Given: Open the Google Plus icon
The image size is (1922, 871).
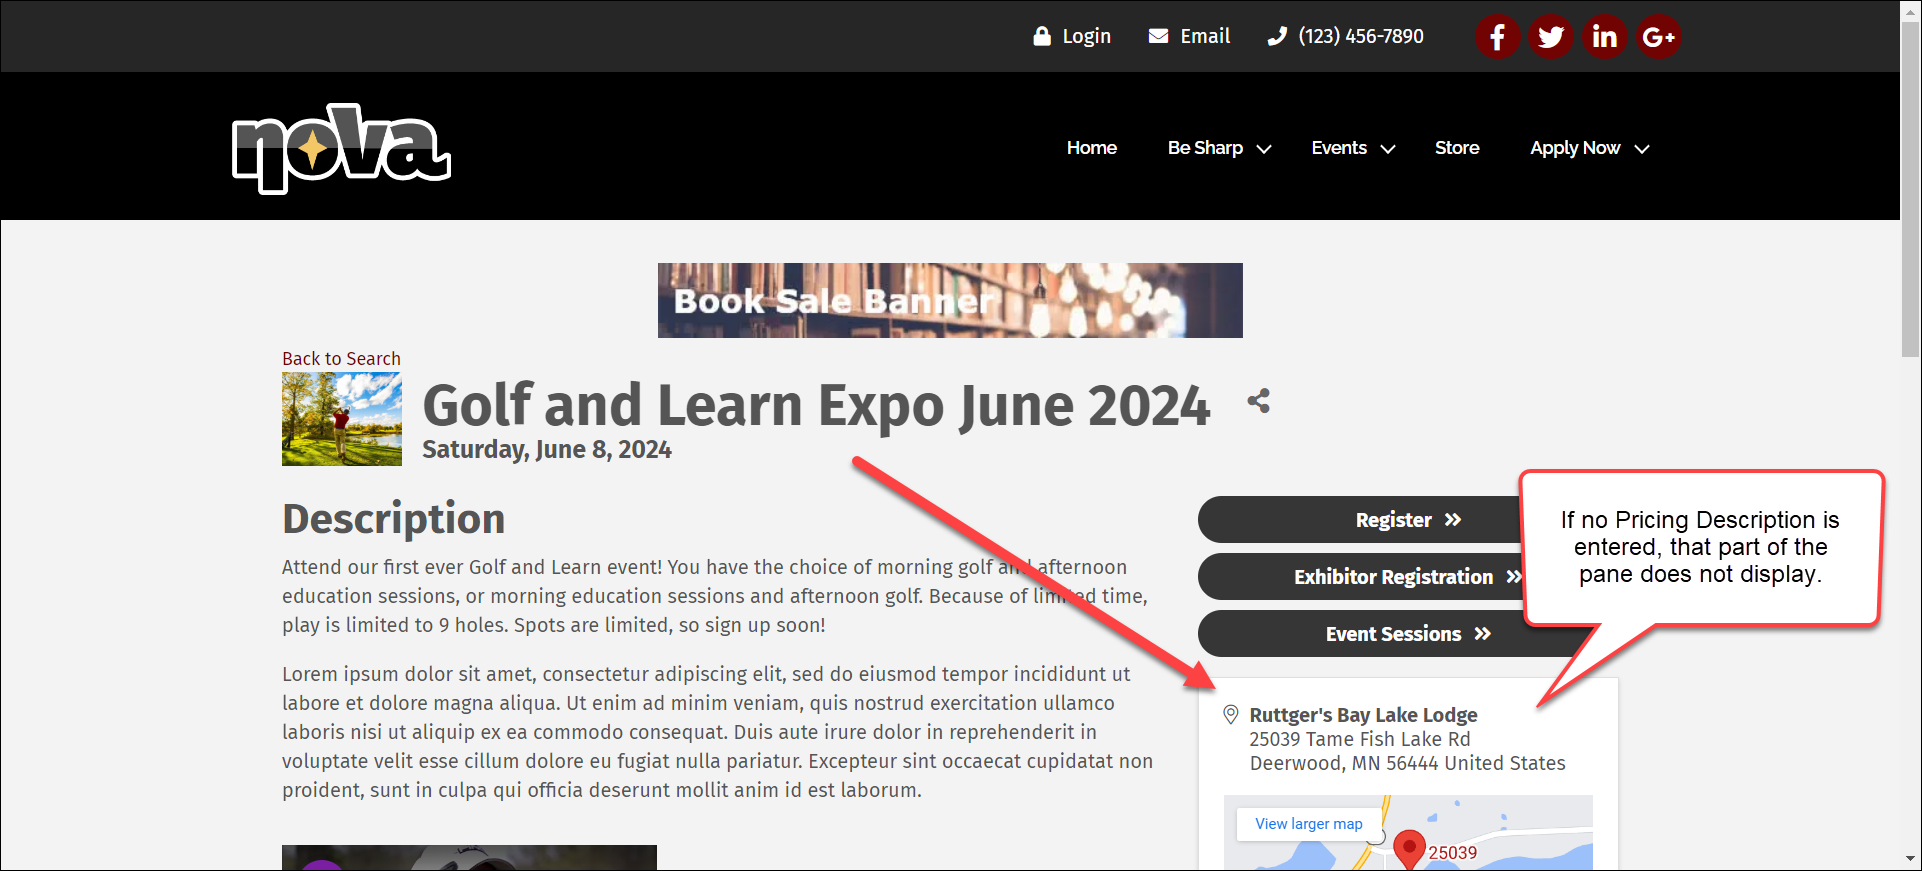Looking at the screenshot, I should [x=1658, y=37].
